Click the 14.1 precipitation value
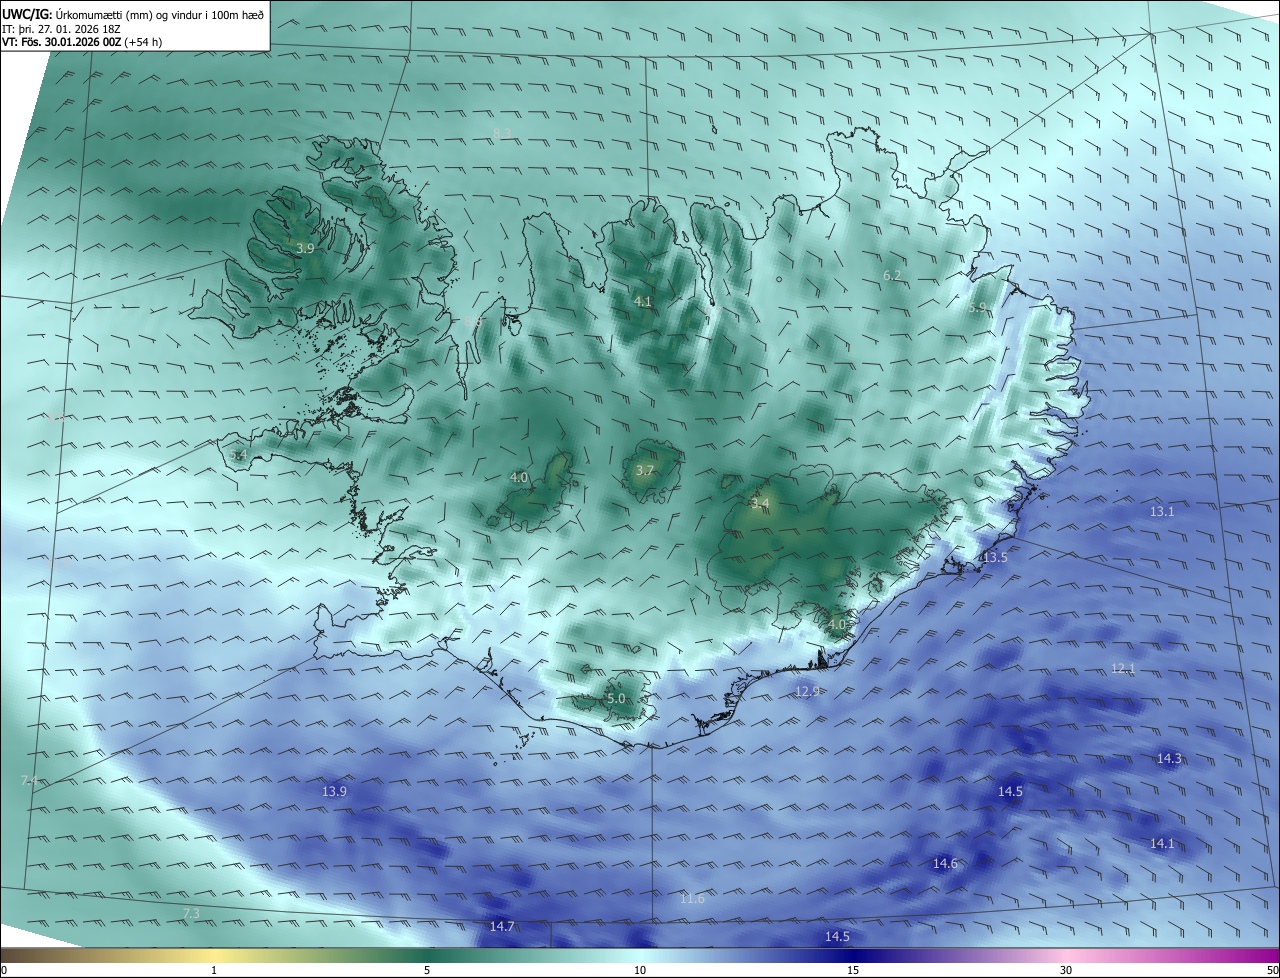 pyautogui.click(x=1162, y=843)
